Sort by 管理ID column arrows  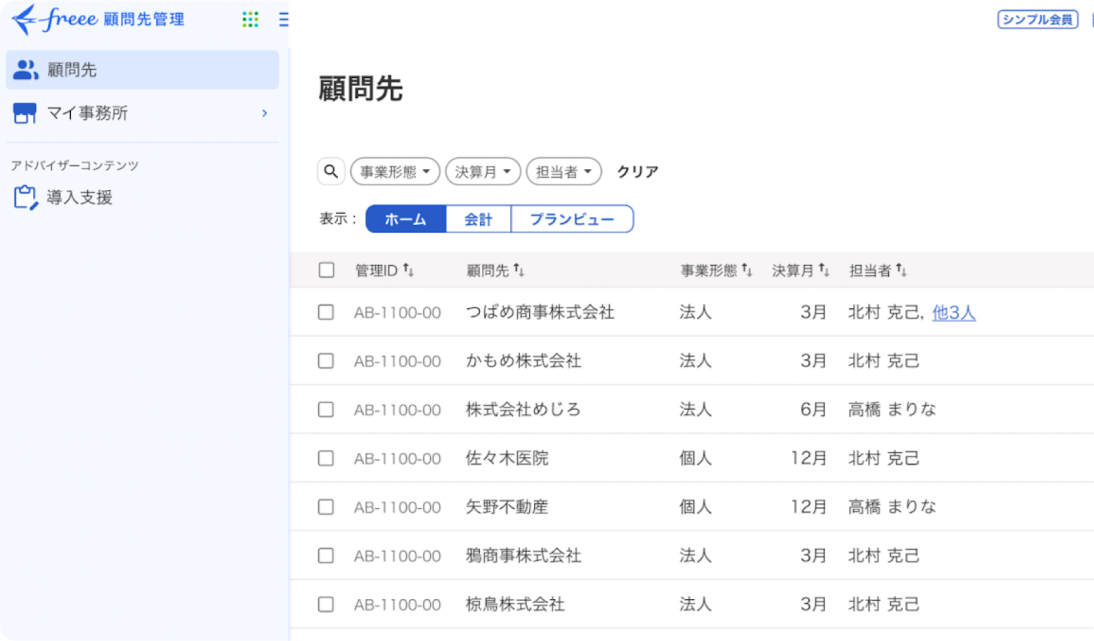coord(409,271)
